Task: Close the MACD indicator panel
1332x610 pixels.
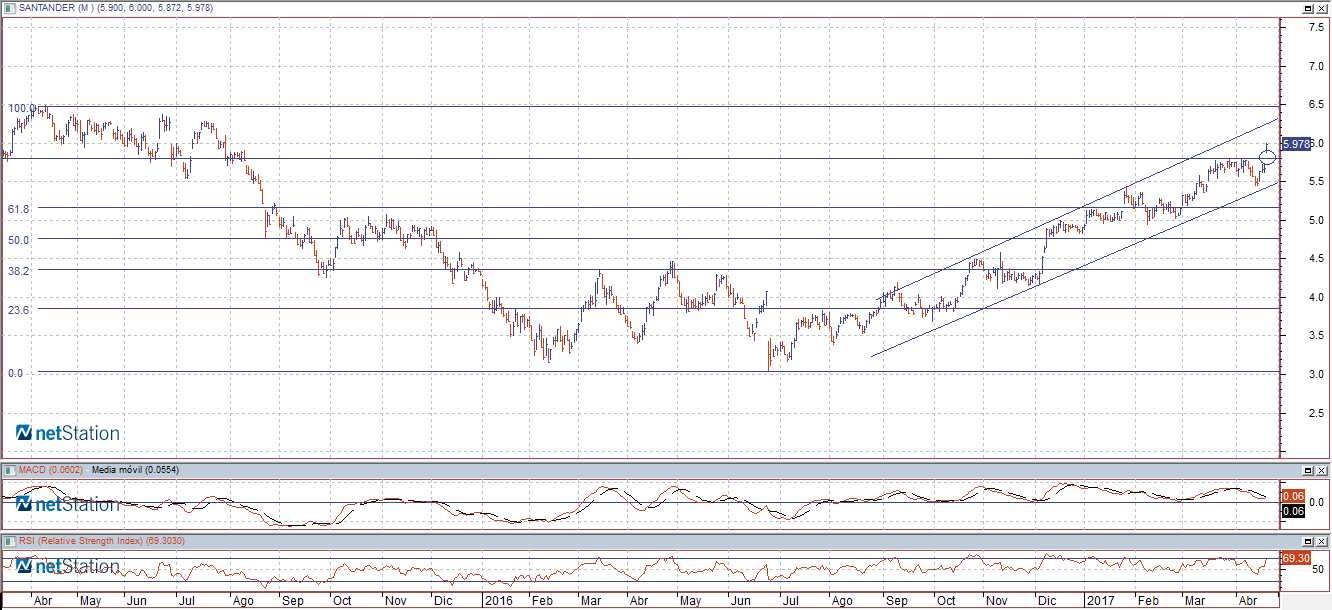Action: [x=1321, y=470]
